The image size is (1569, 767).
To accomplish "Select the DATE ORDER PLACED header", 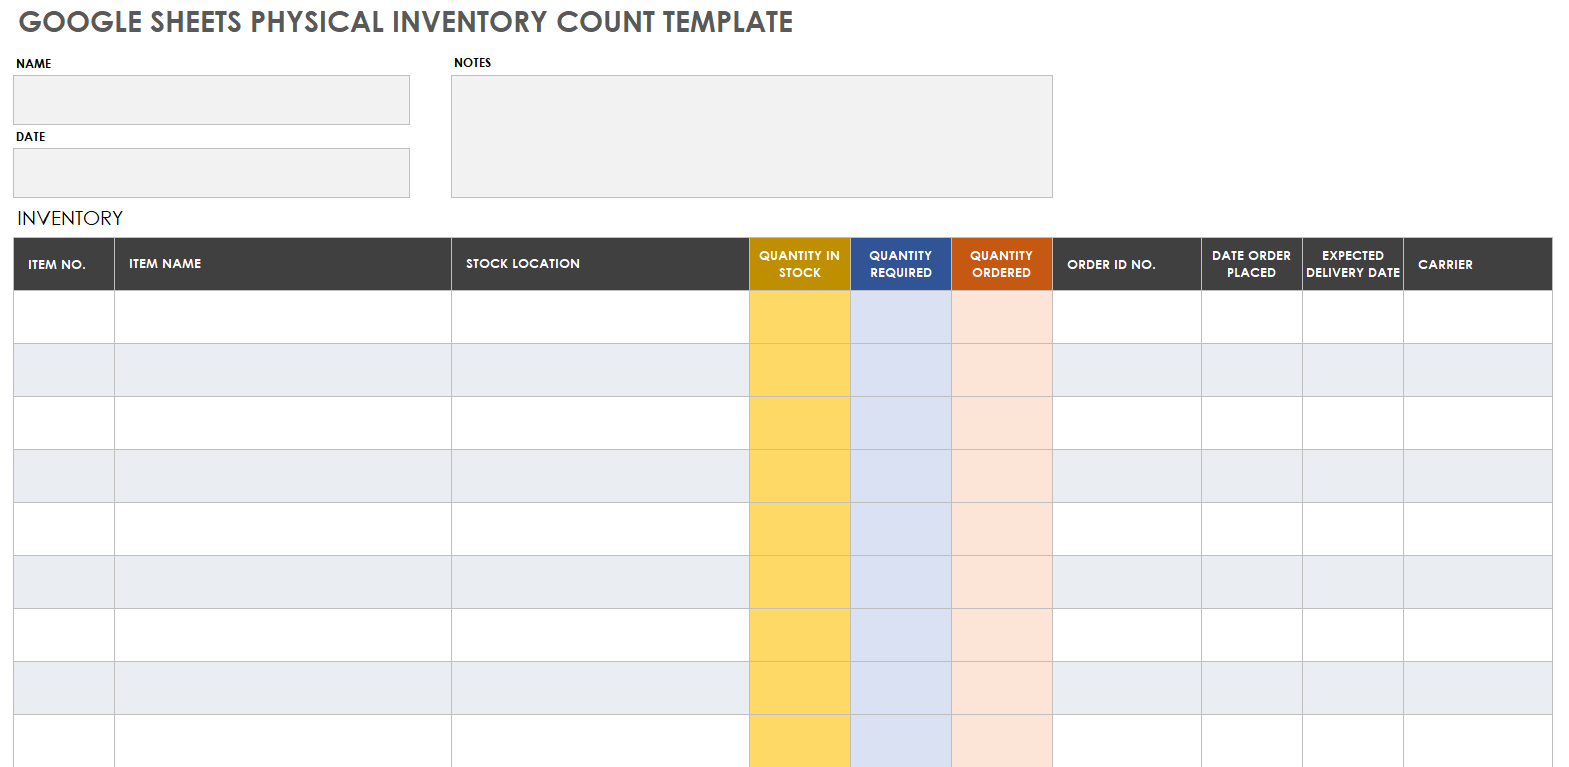I will (x=1252, y=264).
